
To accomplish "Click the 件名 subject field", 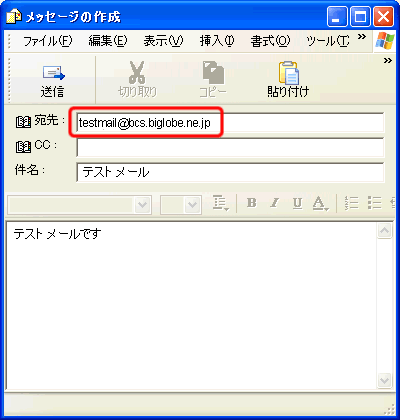I will (x=230, y=172).
